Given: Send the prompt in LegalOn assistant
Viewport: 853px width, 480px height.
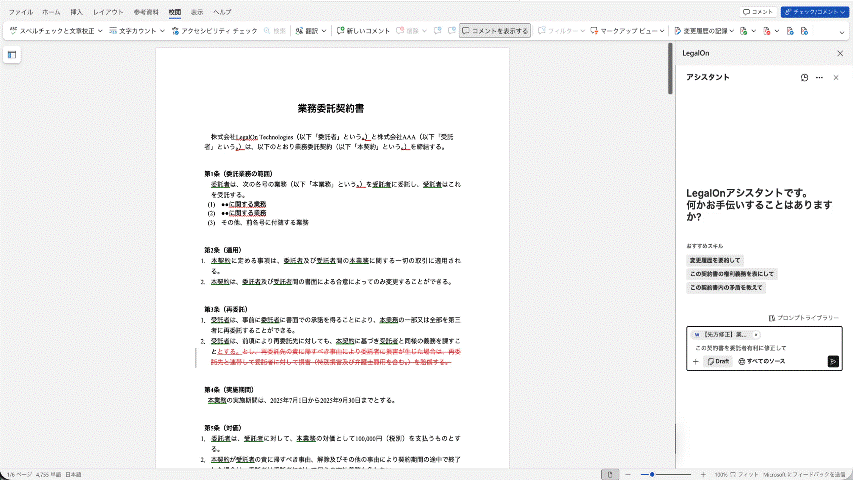Looking at the screenshot, I should point(832,361).
